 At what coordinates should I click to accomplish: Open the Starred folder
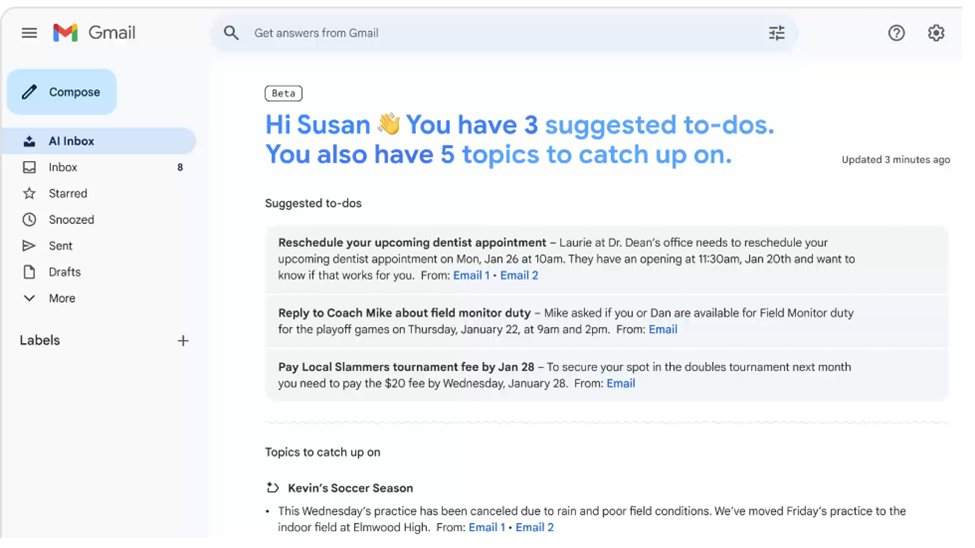(99, 193)
